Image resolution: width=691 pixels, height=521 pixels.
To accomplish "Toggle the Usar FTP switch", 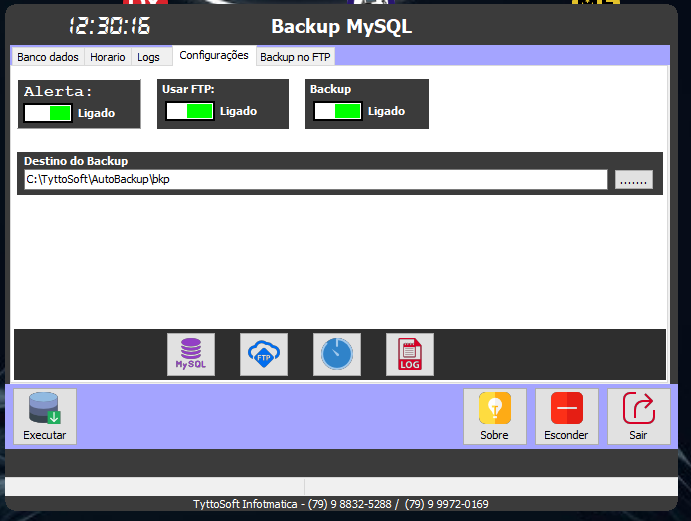I will 189,111.
